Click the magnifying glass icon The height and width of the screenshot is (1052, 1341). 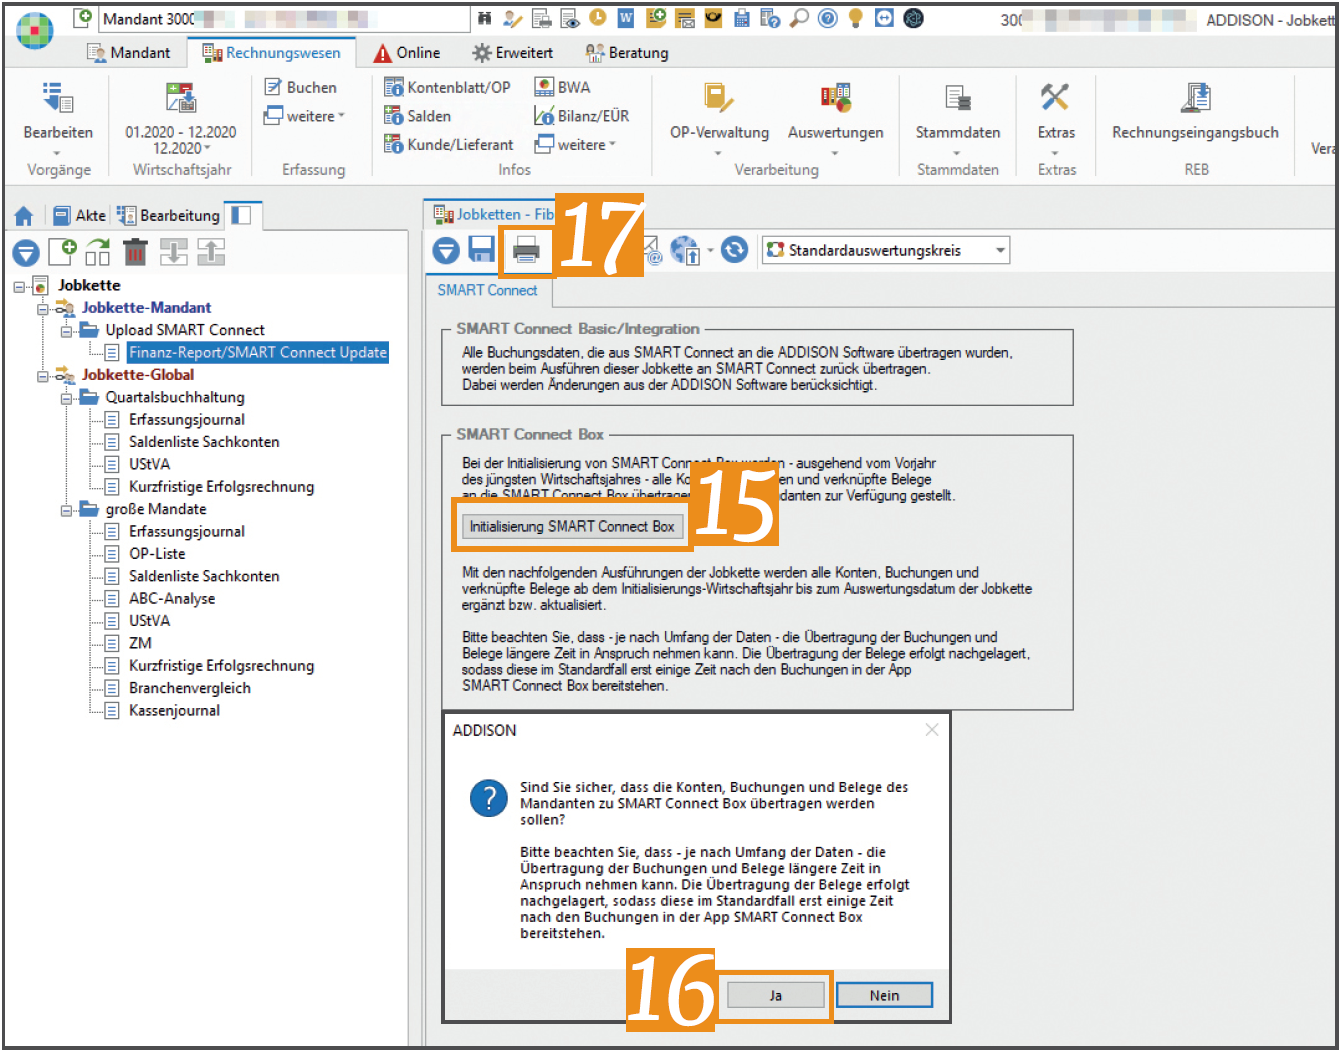pyautogui.click(x=799, y=18)
